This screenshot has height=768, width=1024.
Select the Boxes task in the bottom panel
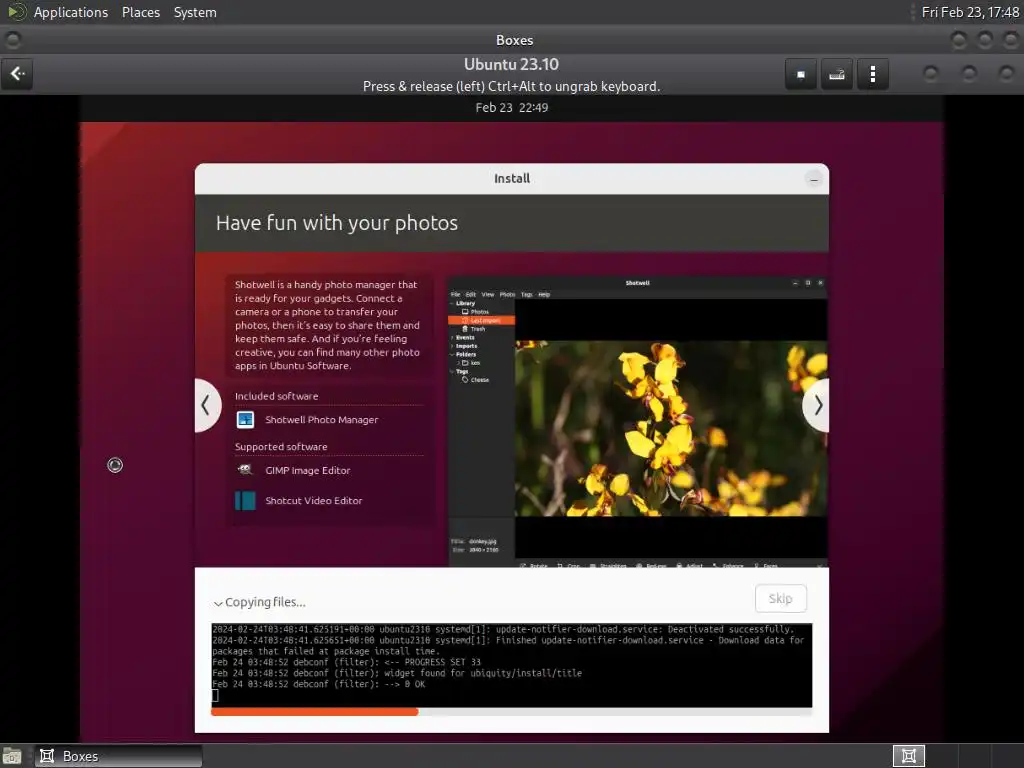click(x=118, y=756)
